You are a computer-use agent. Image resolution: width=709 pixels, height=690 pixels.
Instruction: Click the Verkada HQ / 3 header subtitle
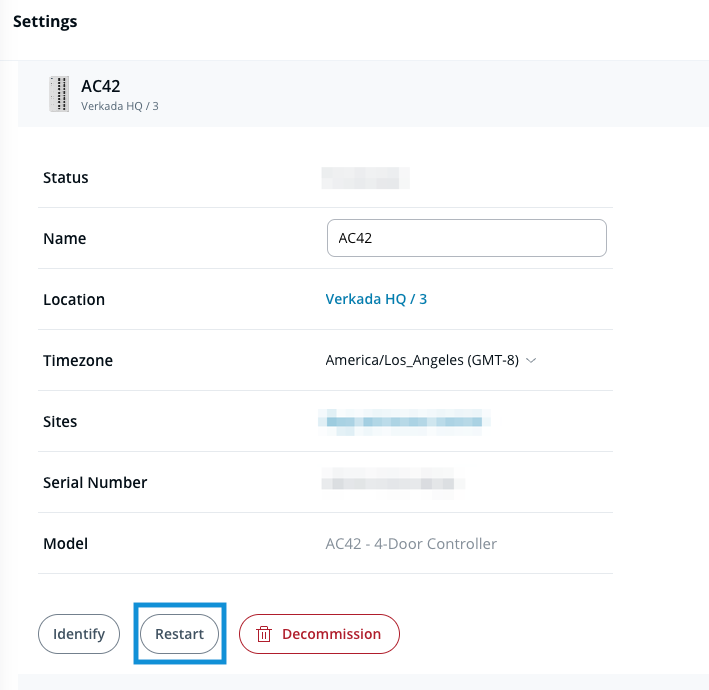pos(119,105)
